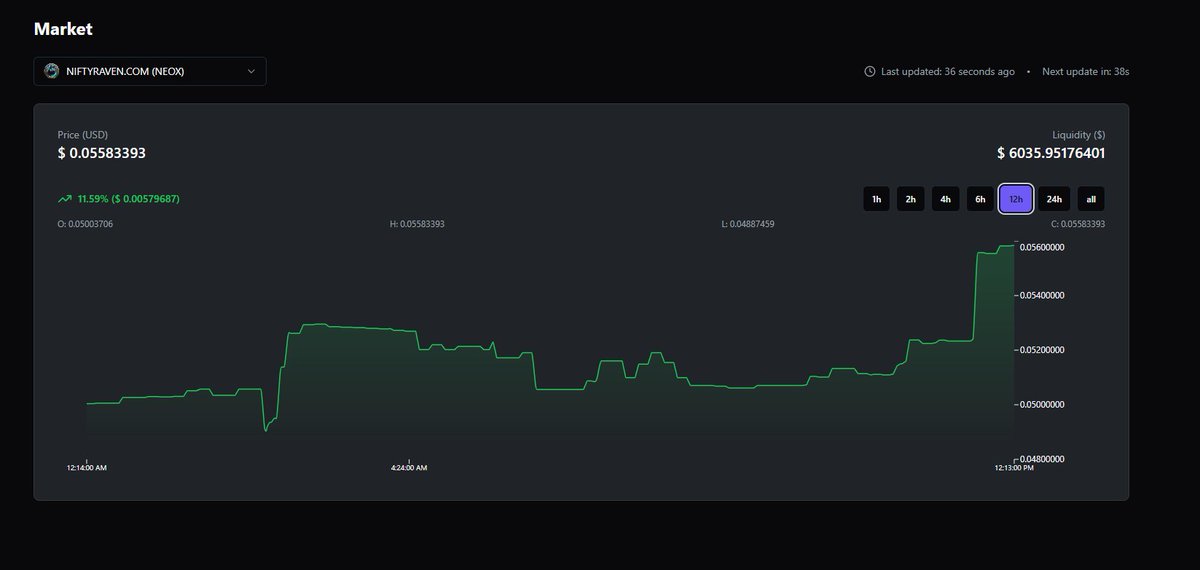Viewport: 1200px width, 570px height.
Task: Click the green upward trend arrow icon
Action: [65, 199]
